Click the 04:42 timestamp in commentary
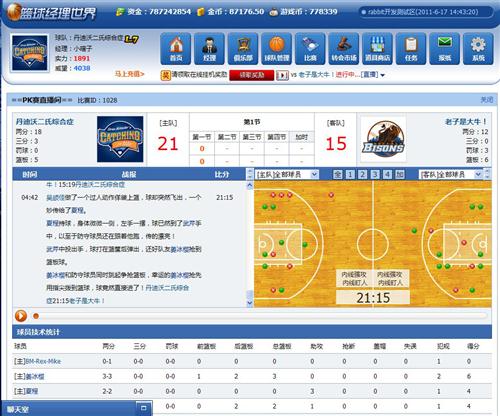This screenshot has width=500, height=416. [x=30, y=198]
